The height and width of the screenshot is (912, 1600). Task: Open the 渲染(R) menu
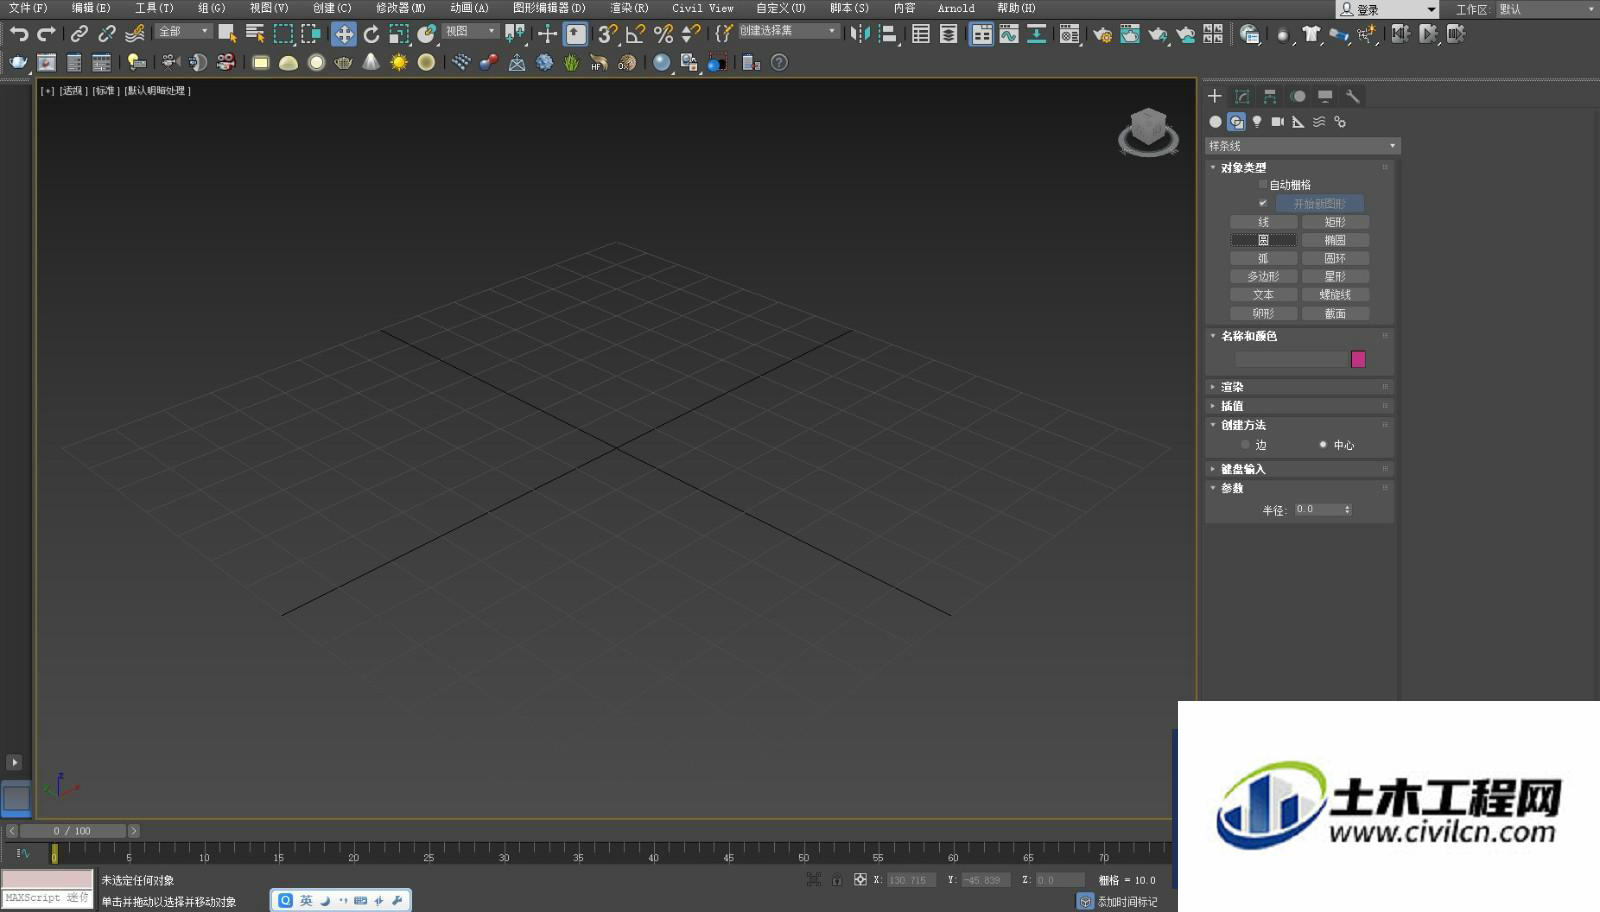tap(629, 8)
